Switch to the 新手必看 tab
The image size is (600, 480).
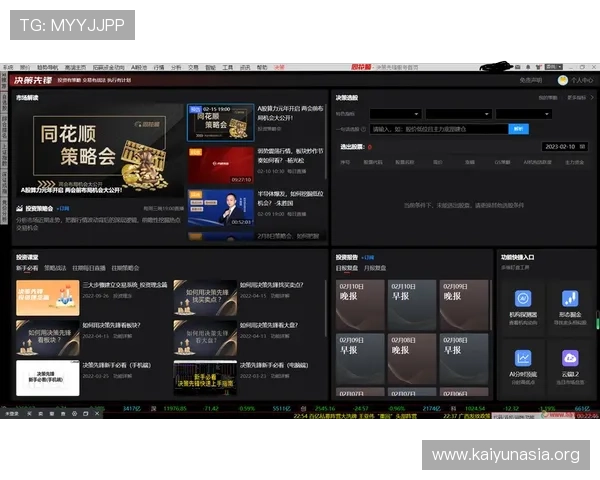[27, 268]
